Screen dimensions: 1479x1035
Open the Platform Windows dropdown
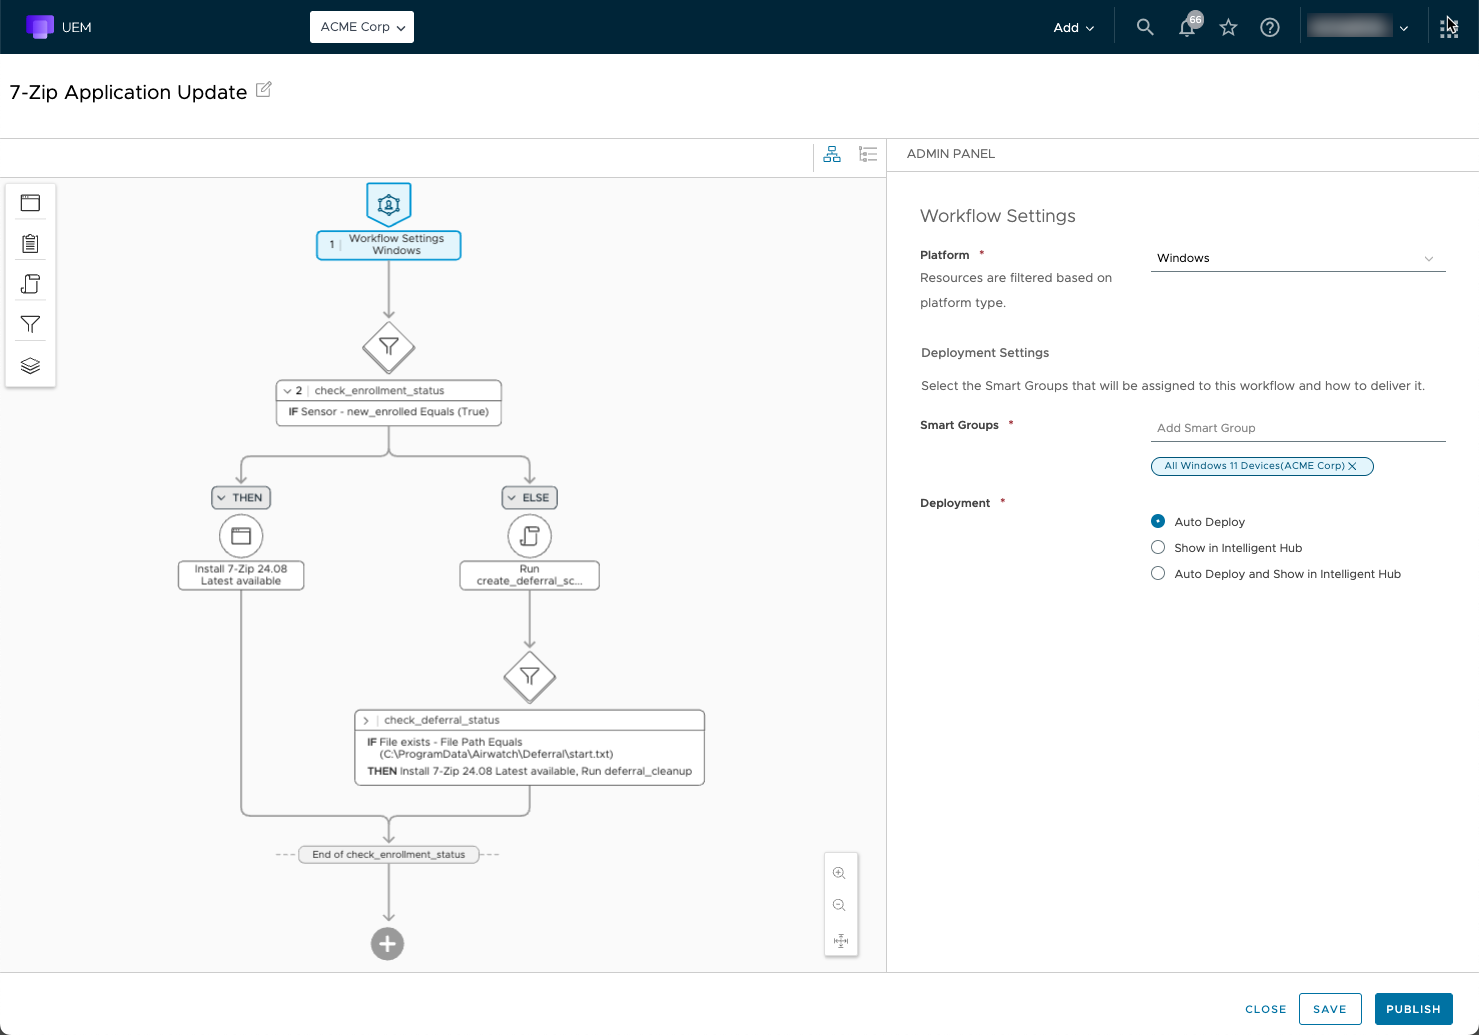1297,258
